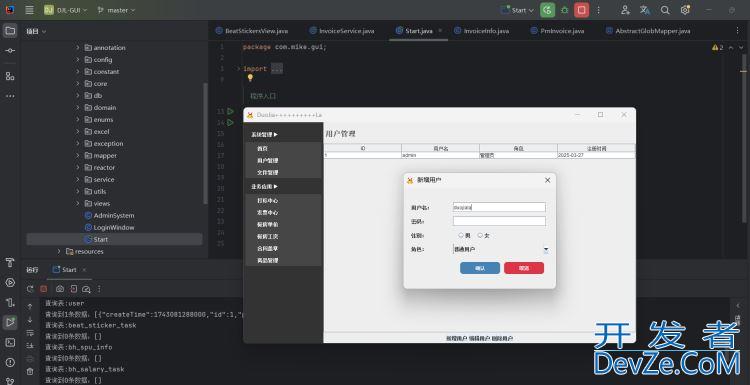Open the Structure tool window icon
Screen dimensions: 750x385
(x=10, y=76)
